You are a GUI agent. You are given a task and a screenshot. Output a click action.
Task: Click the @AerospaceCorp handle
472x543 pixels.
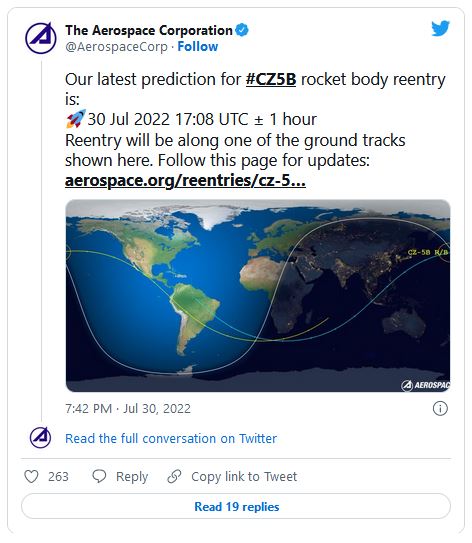[116, 47]
